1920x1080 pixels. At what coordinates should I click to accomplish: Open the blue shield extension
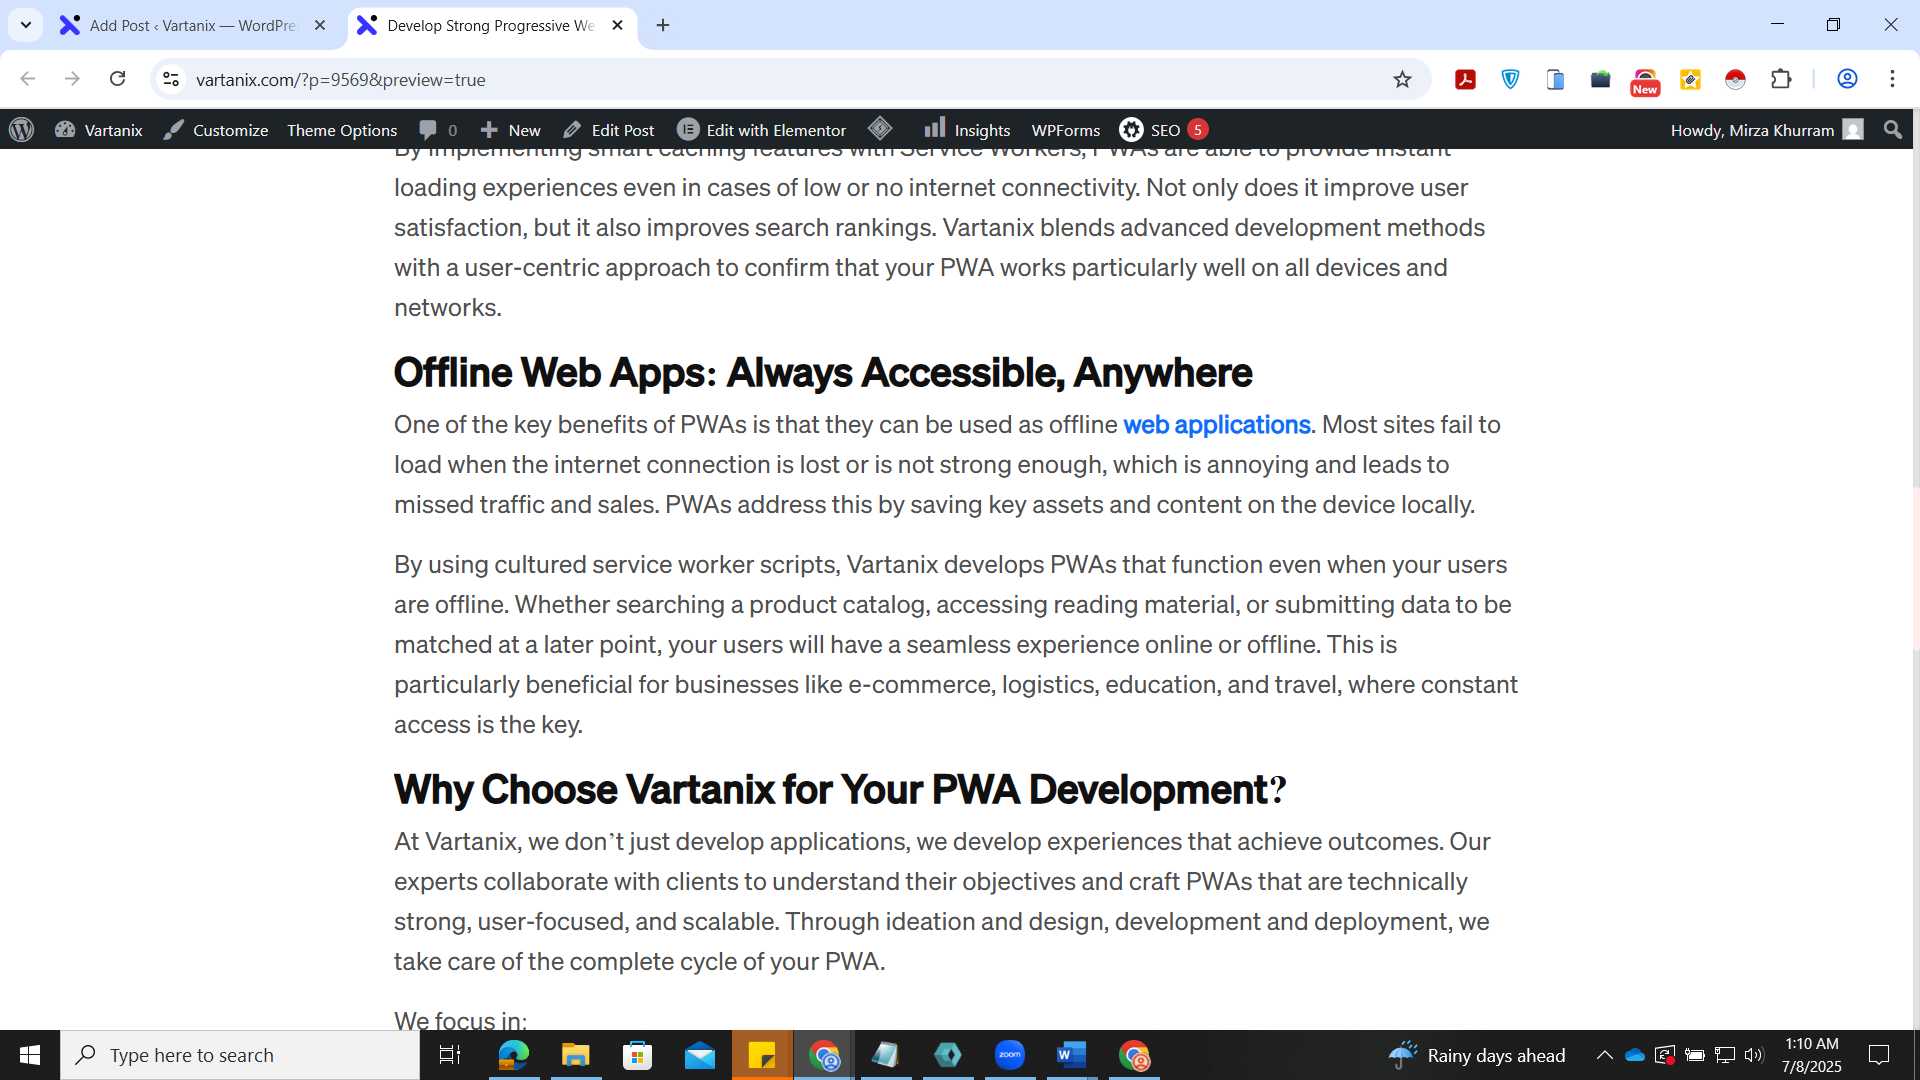pyautogui.click(x=1510, y=79)
